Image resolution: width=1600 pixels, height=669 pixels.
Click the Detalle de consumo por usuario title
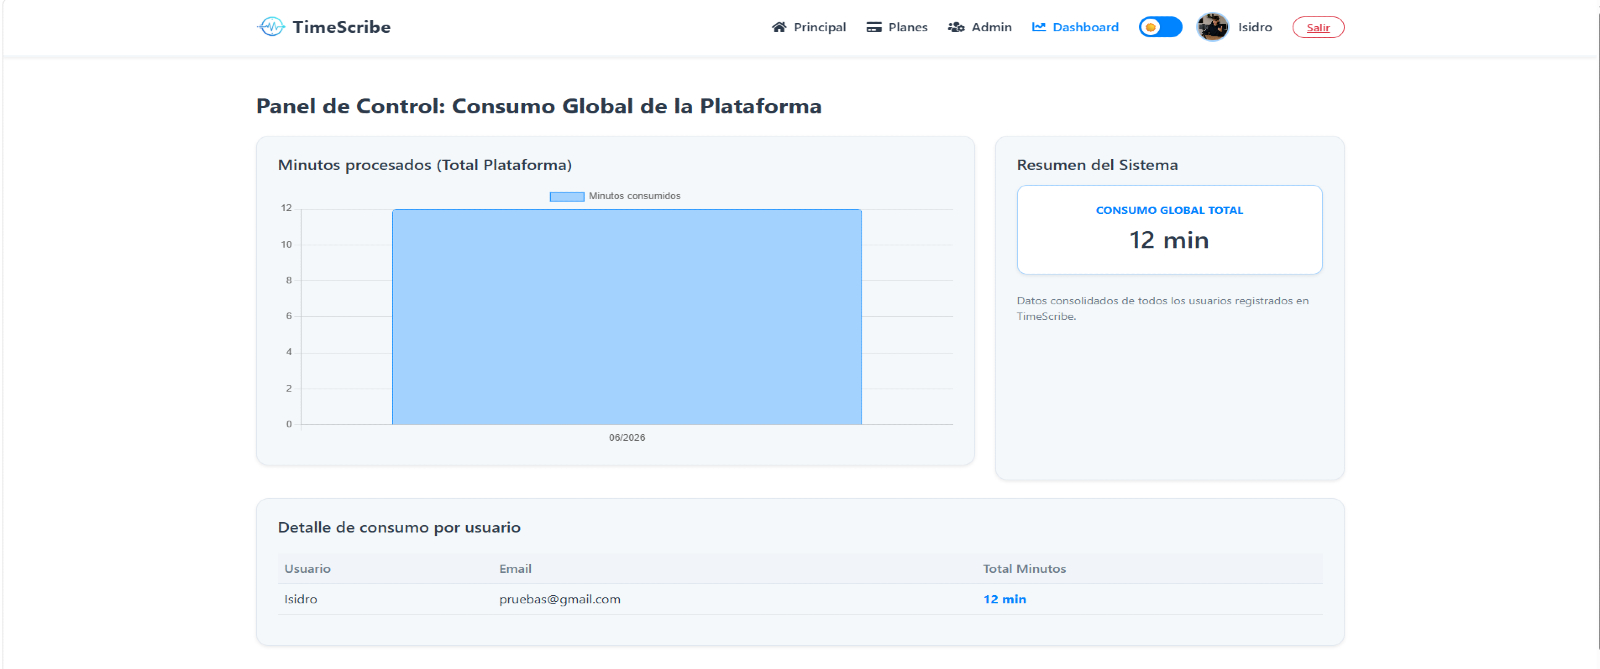(399, 527)
